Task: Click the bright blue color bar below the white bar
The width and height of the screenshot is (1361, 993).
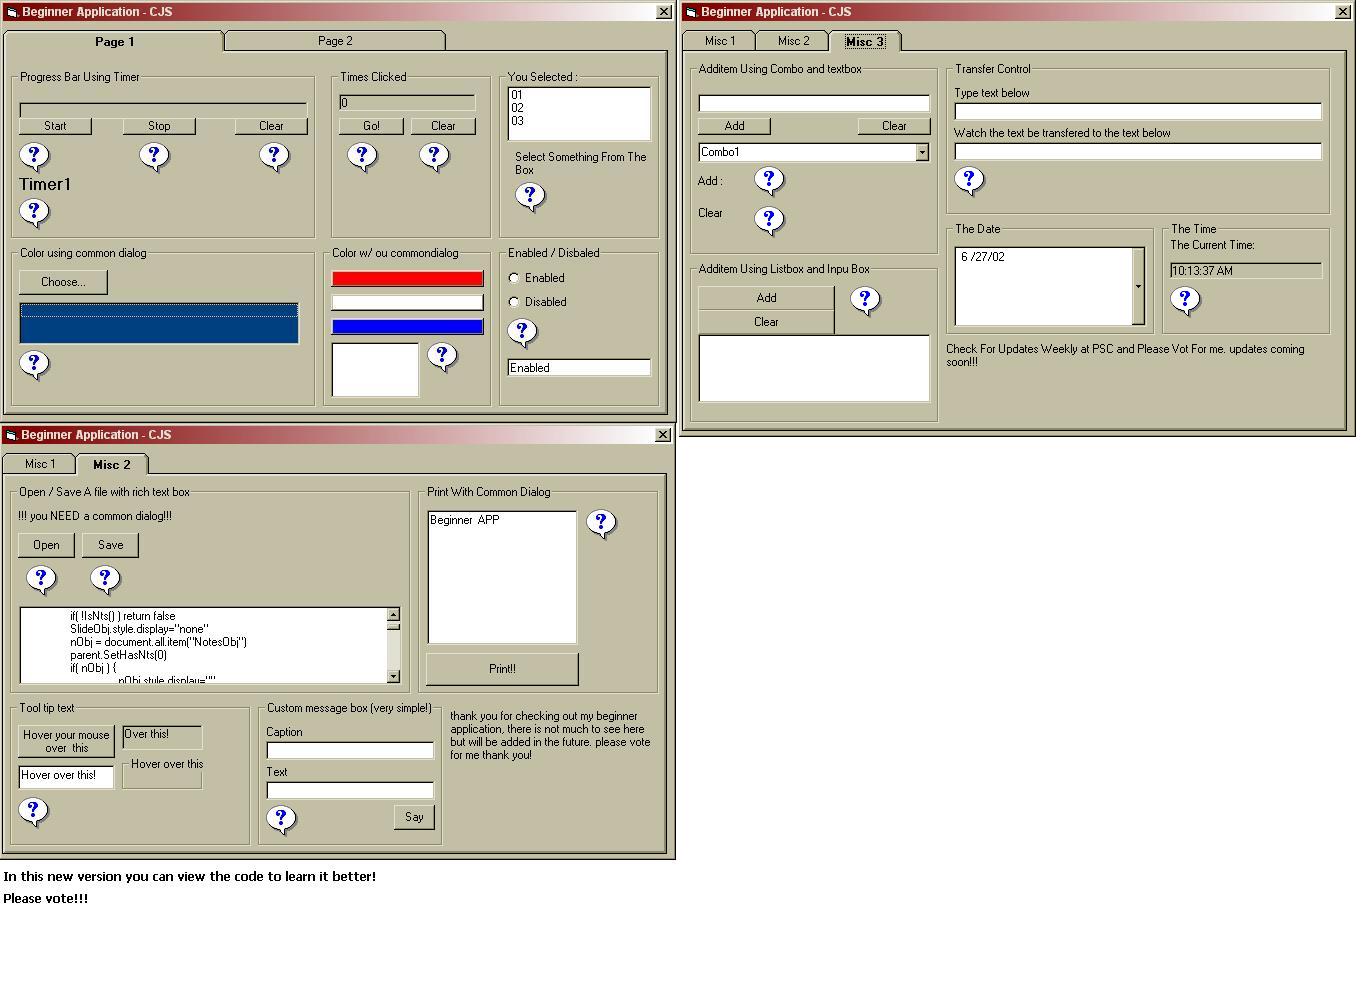Action: click(x=407, y=326)
